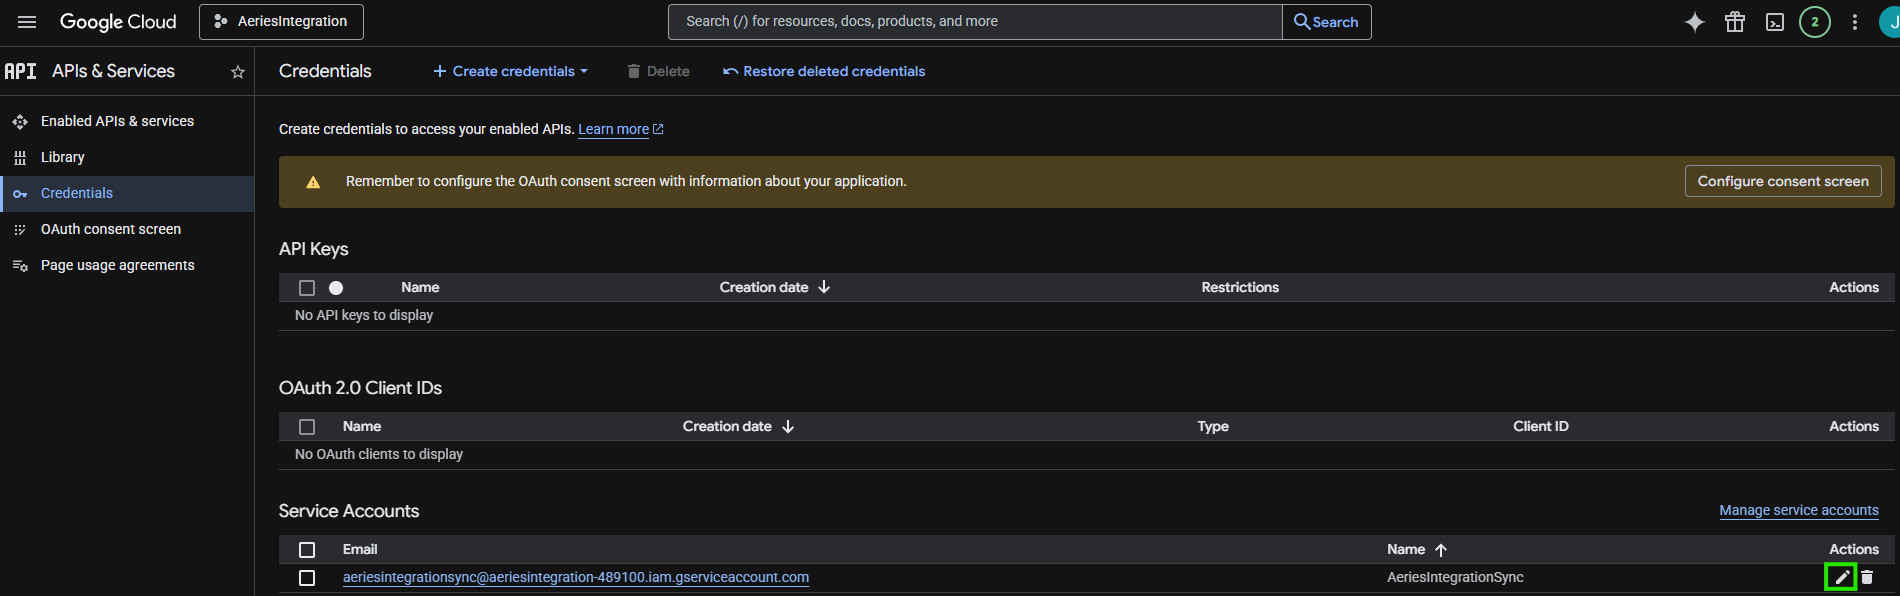The height and width of the screenshot is (596, 1900).
Task: Click the Google Cloud logo
Action: click(118, 22)
